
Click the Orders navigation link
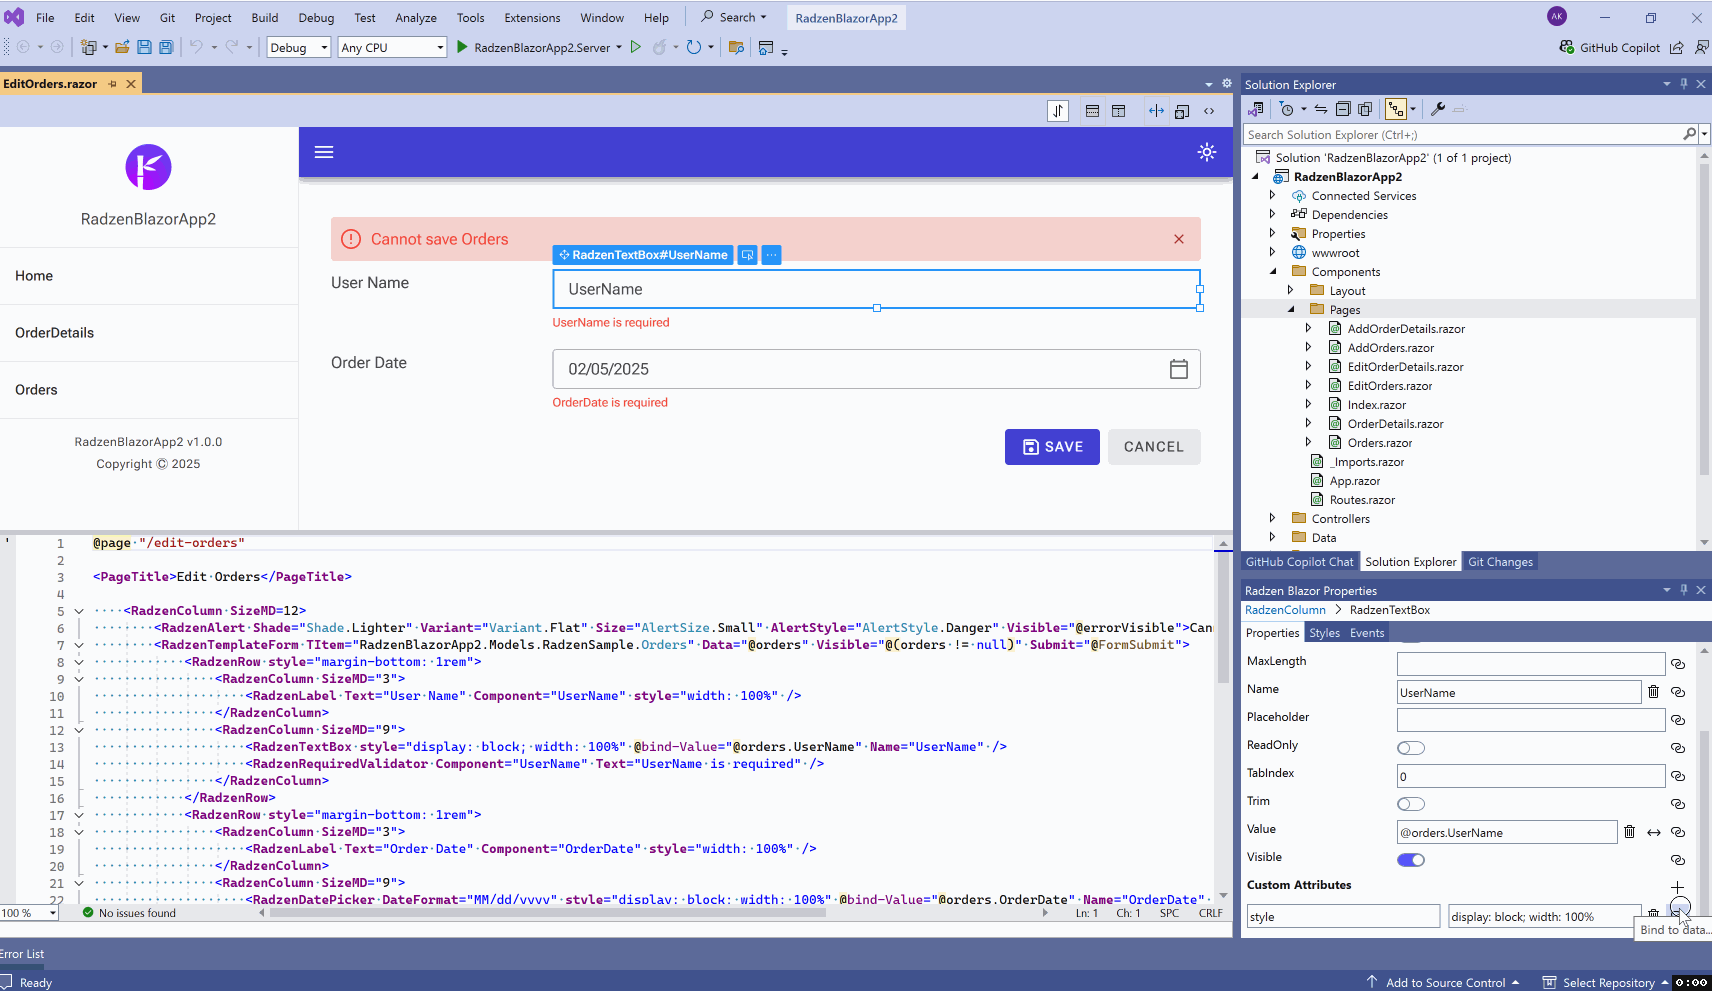[149, 390]
